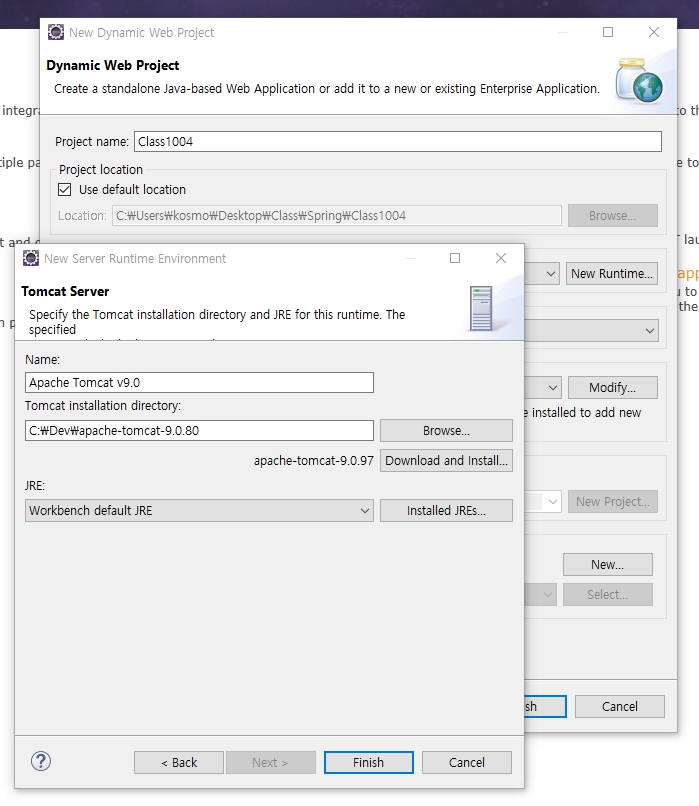Click the disabled Location path field

pos(337,216)
